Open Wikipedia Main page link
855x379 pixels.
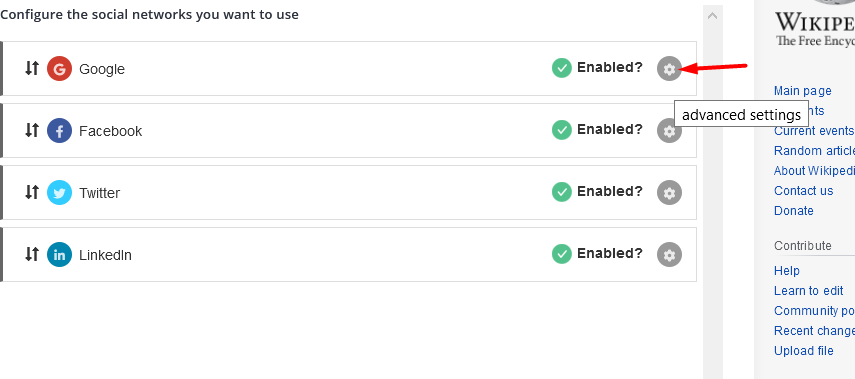803,91
